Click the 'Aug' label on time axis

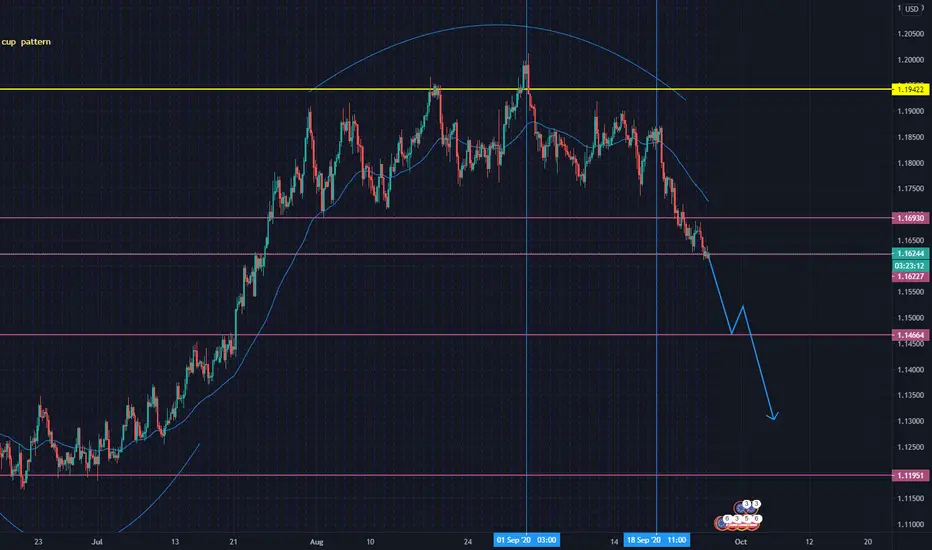pyautogui.click(x=316, y=542)
